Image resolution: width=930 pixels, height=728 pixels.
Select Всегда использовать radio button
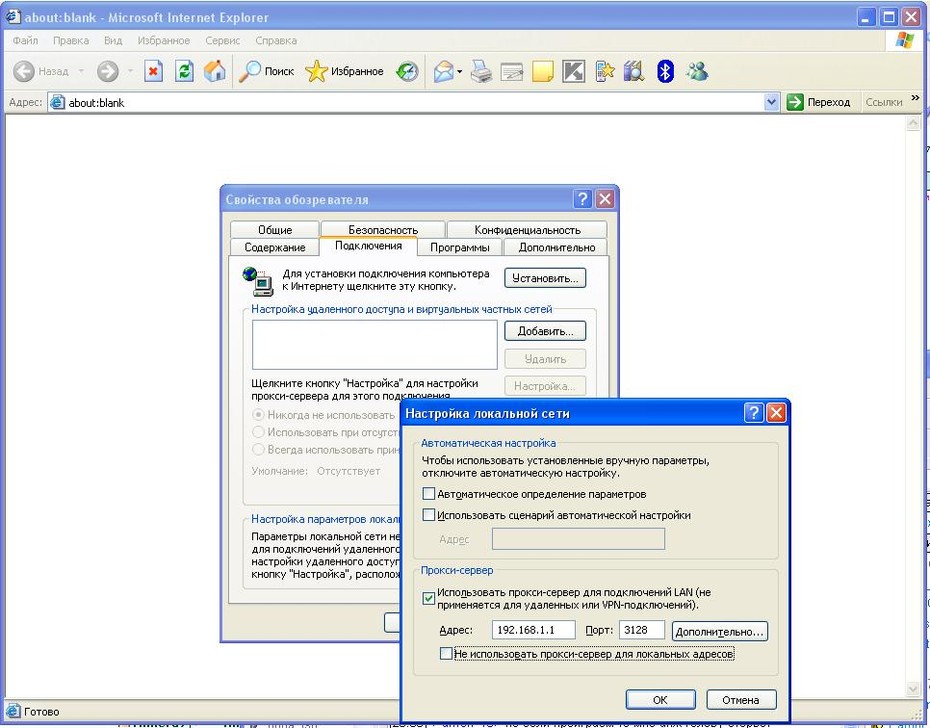pos(258,449)
